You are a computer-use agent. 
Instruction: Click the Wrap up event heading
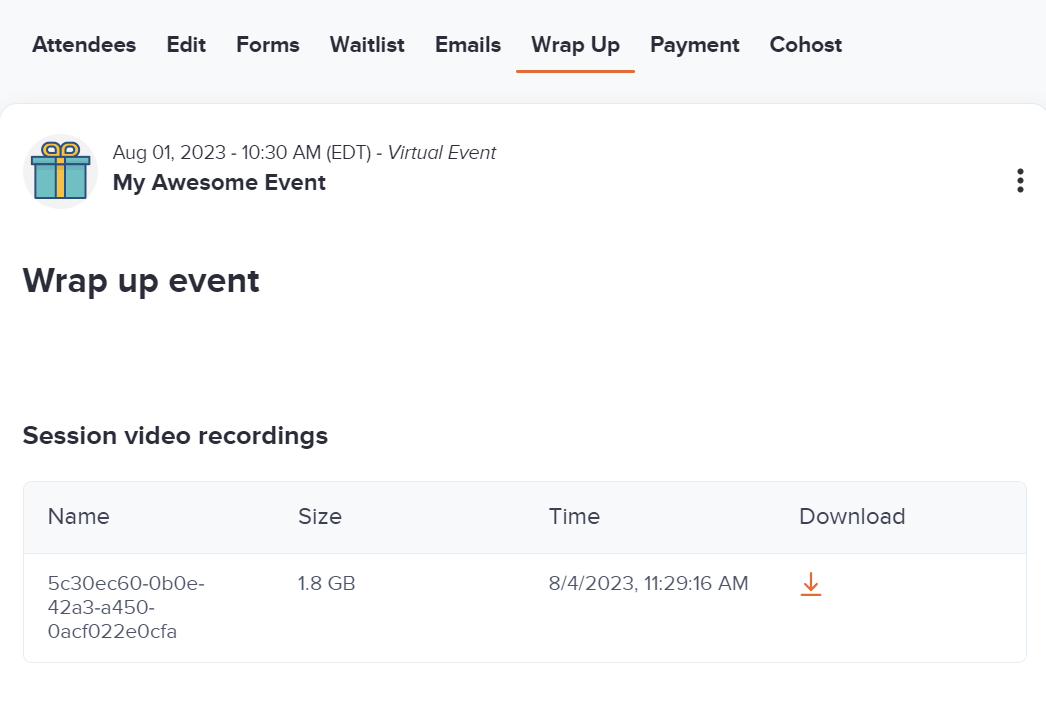pos(140,281)
